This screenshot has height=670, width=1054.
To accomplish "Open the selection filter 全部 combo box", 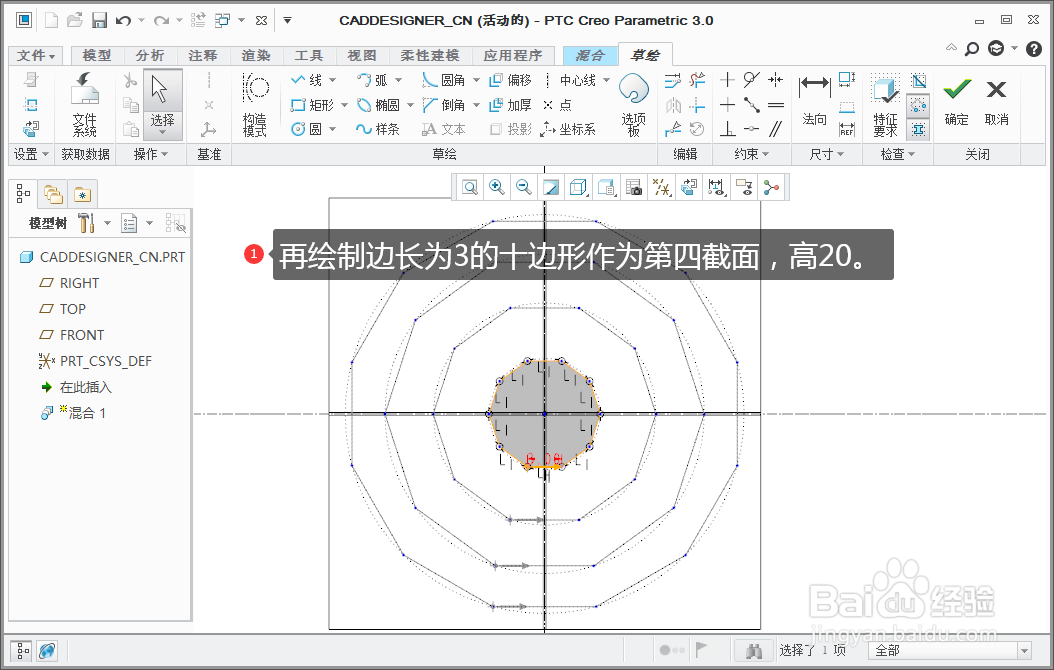I will point(950,650).
